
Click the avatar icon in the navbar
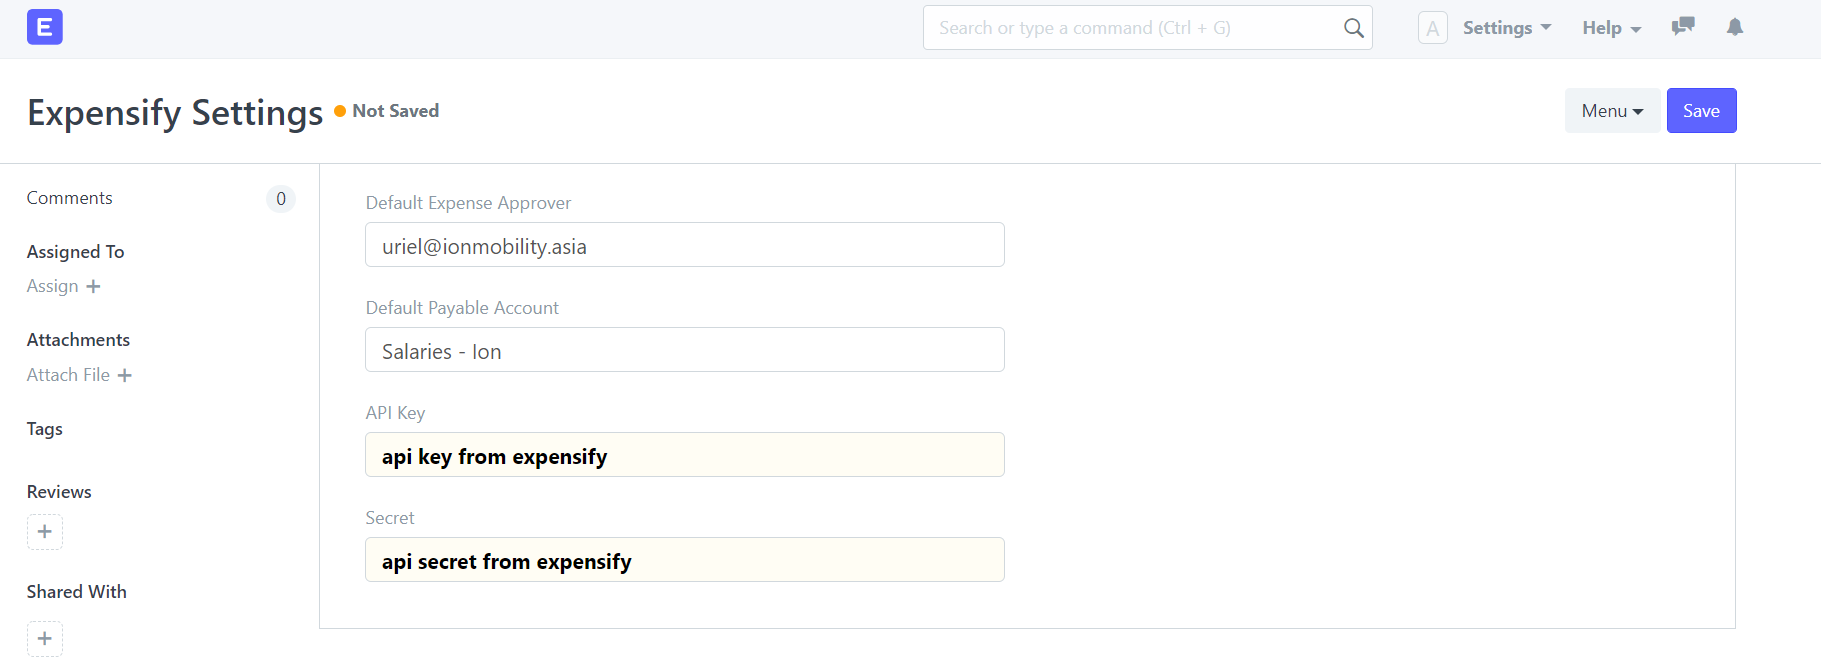point(1432,27)
